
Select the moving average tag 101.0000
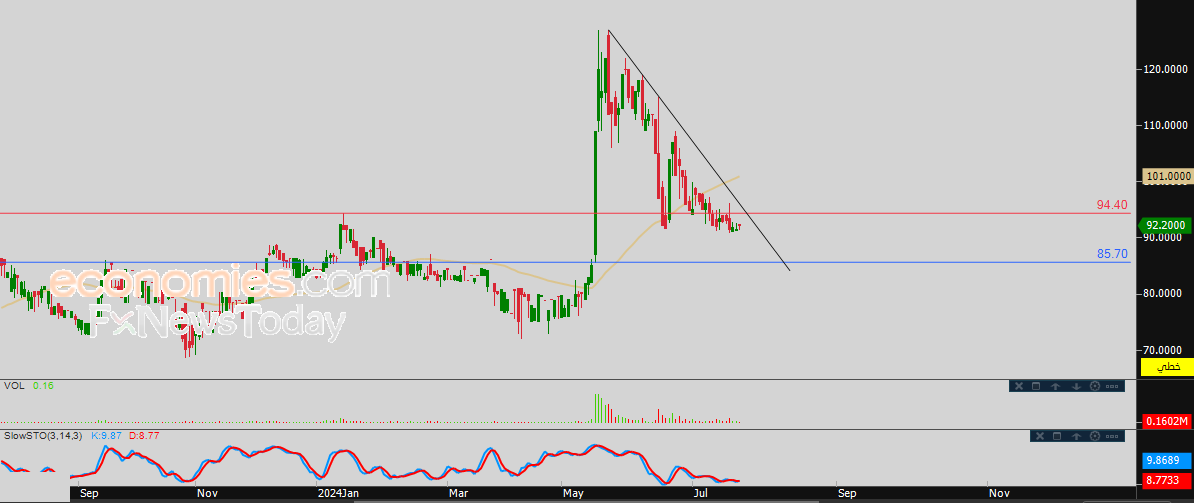(1166, 177)
